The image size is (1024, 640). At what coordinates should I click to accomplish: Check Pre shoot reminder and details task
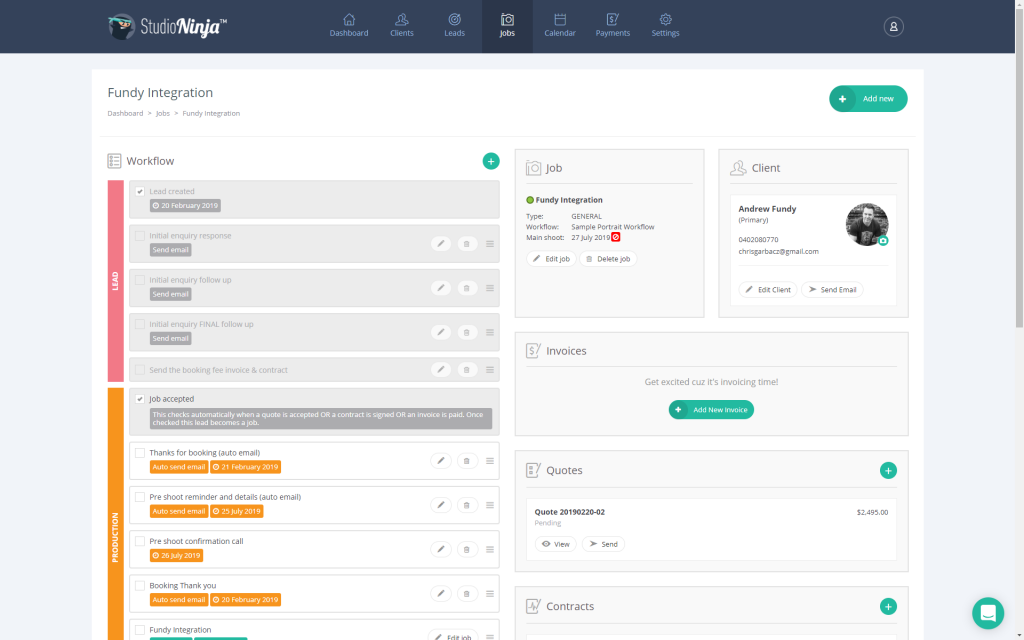(x=140, y=497)
